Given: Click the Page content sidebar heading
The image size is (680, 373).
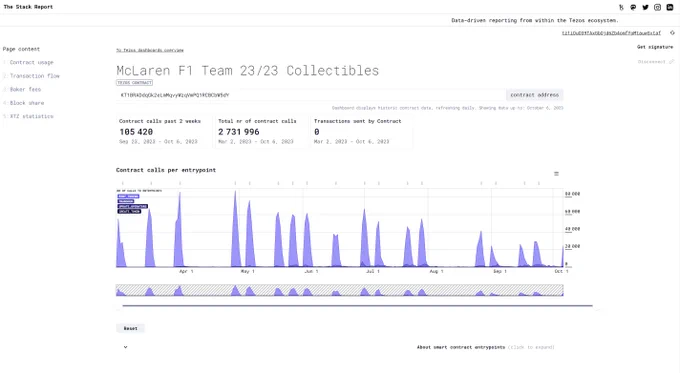Looking at the screenshot, I should coord(21,49).
